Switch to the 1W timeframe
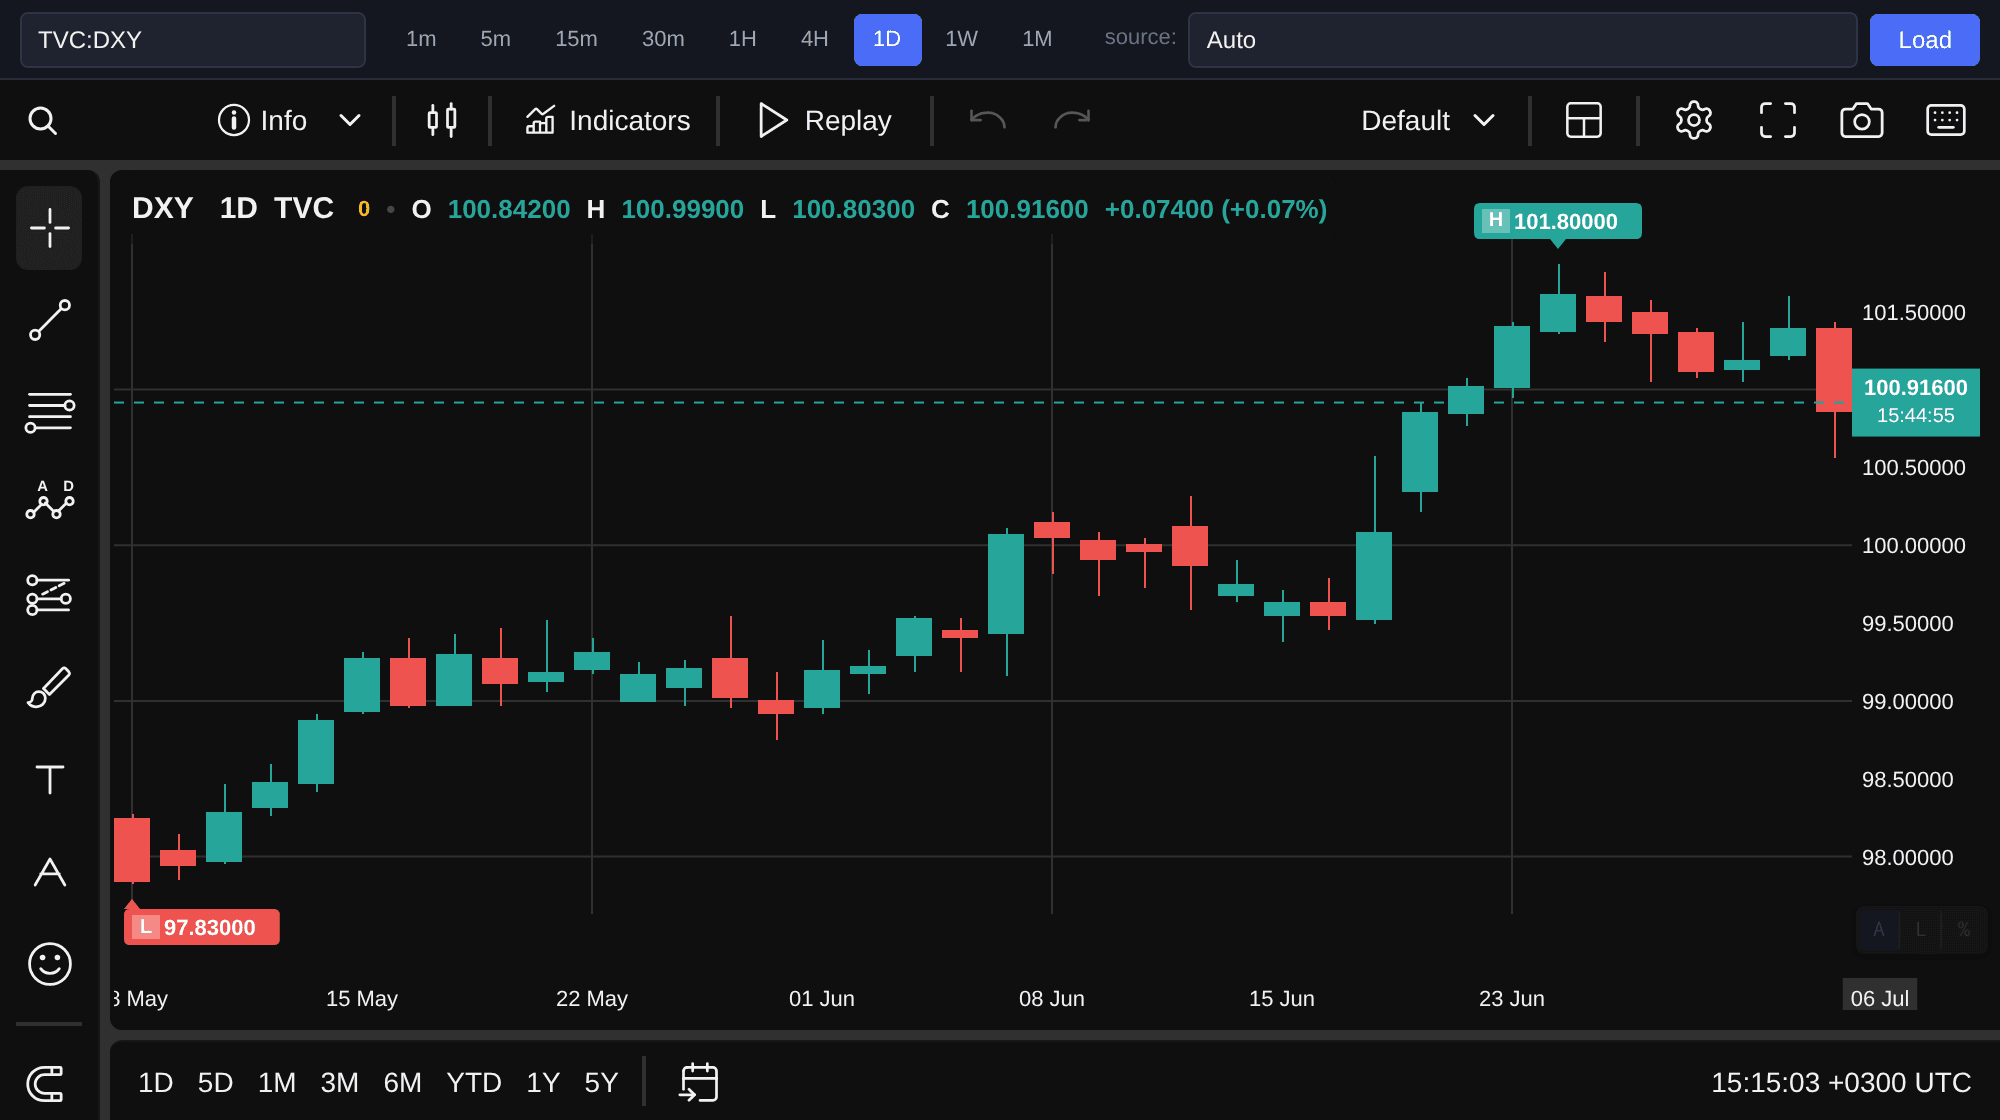Viewport: 2000px width, 1120px height. pos(961,40)
